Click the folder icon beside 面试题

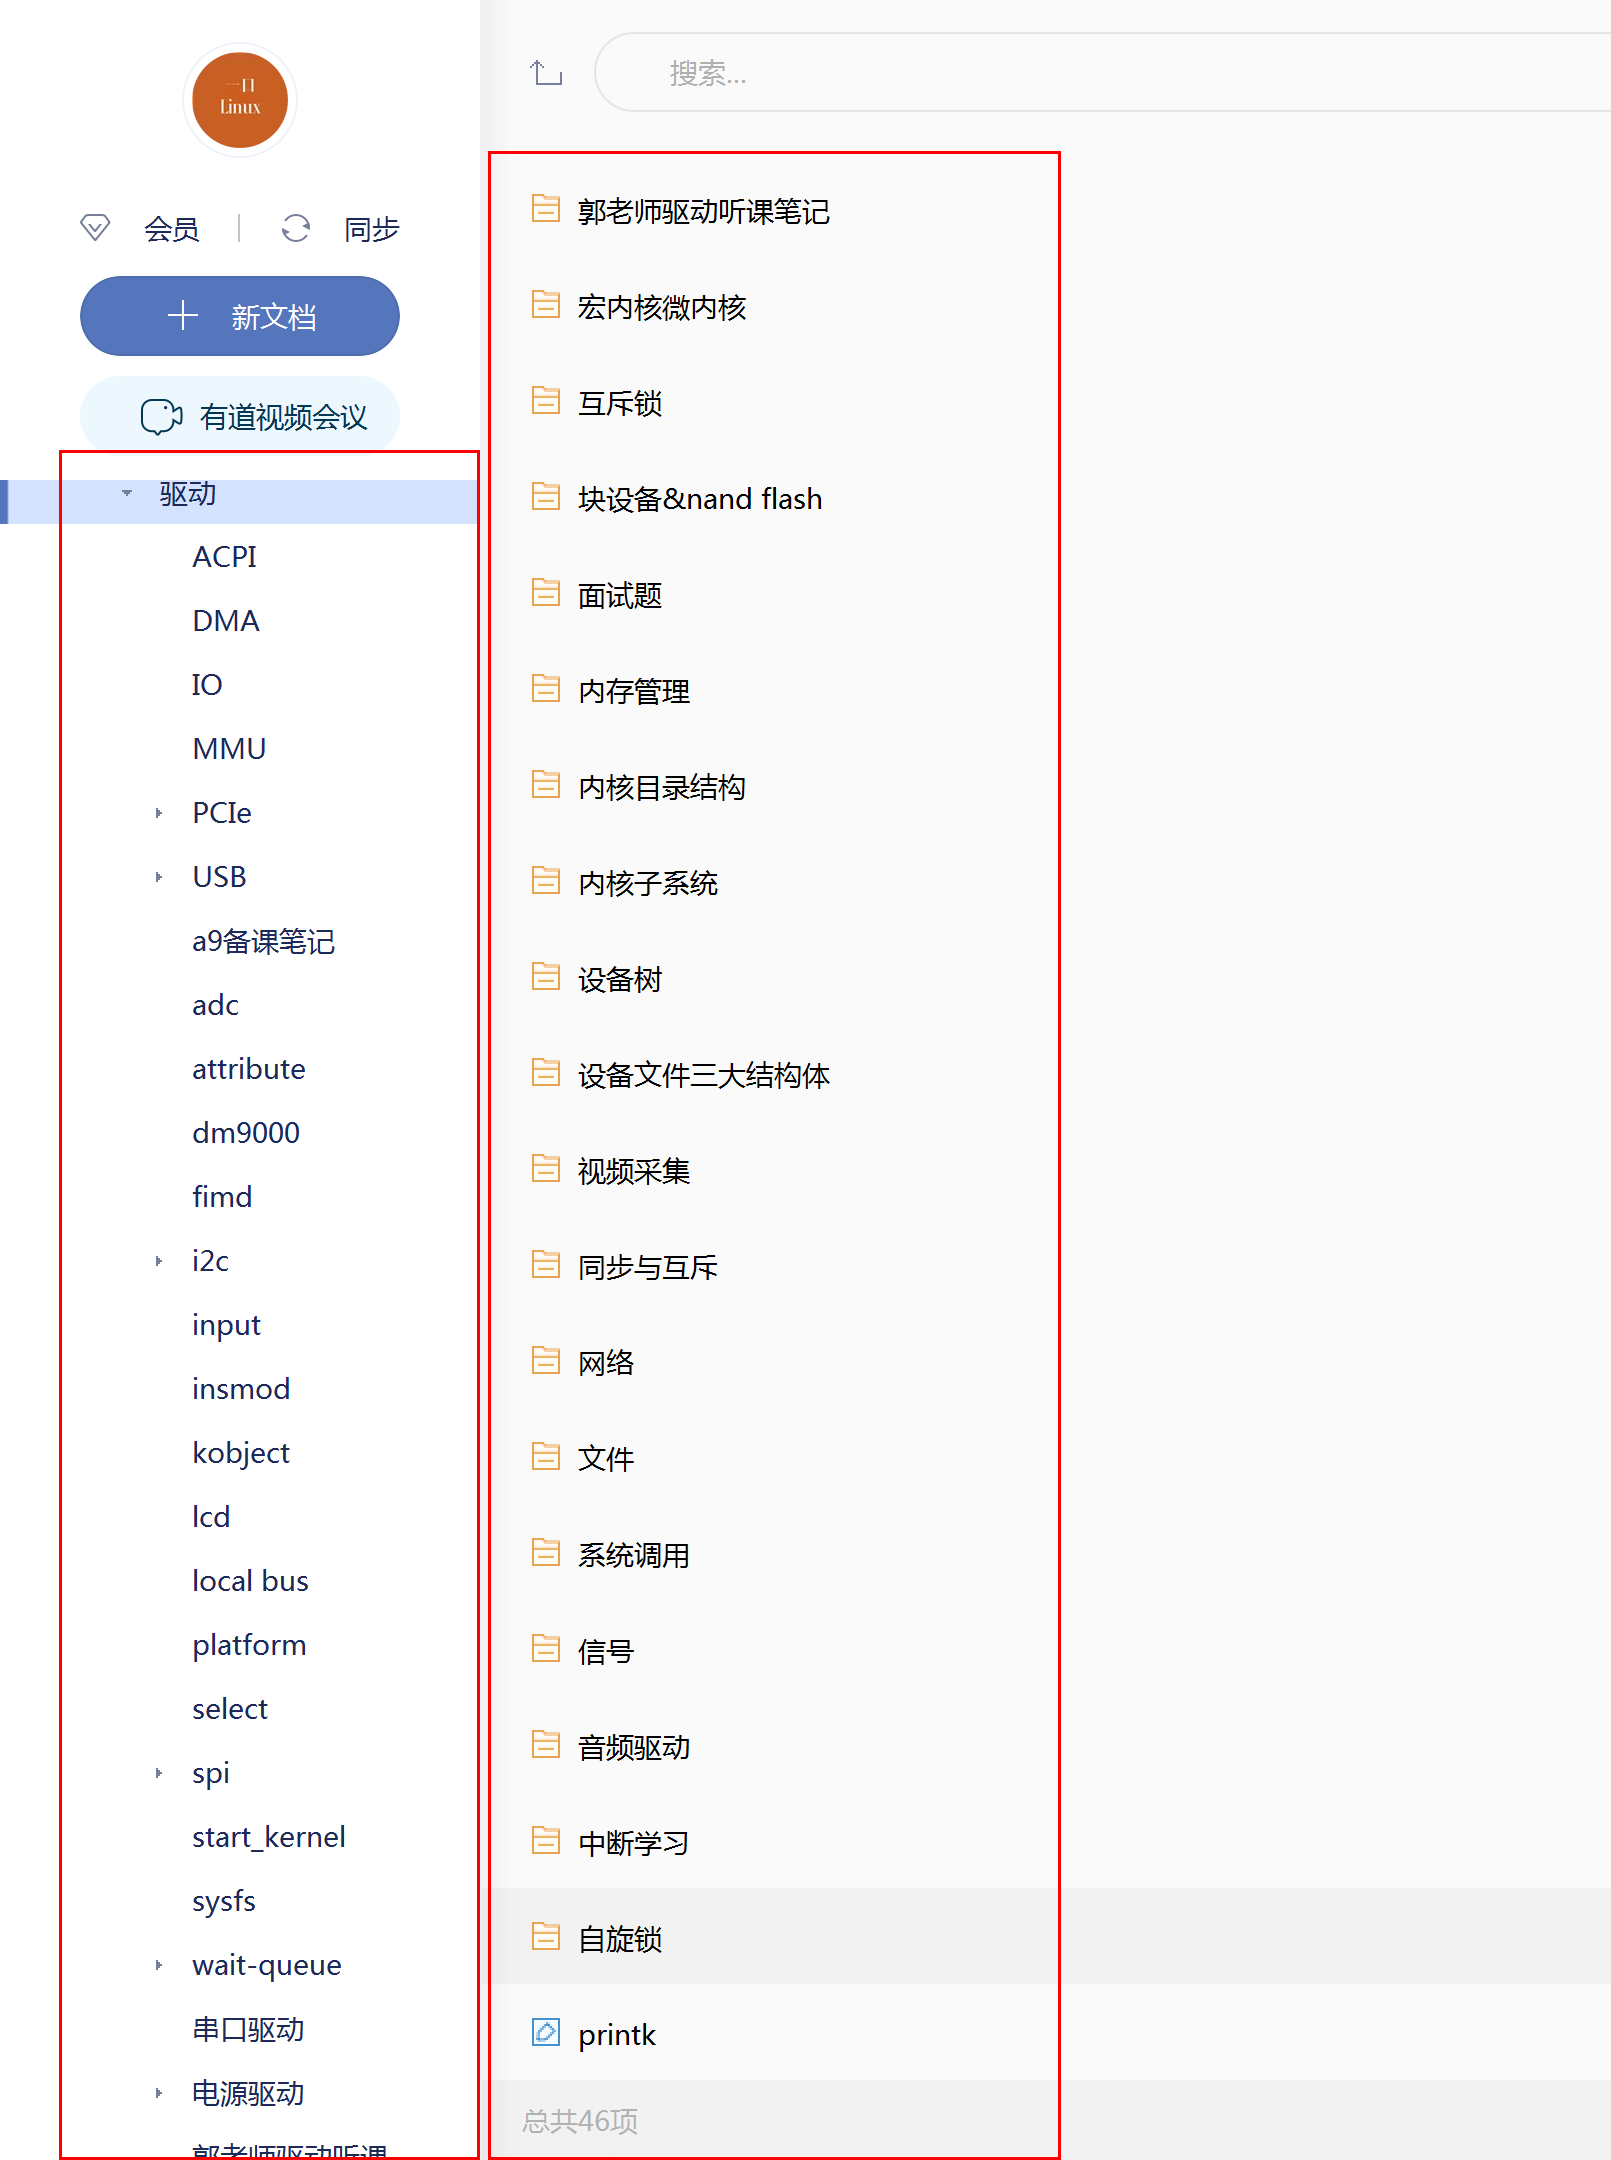pyautogui.click(x=546, y=592)
